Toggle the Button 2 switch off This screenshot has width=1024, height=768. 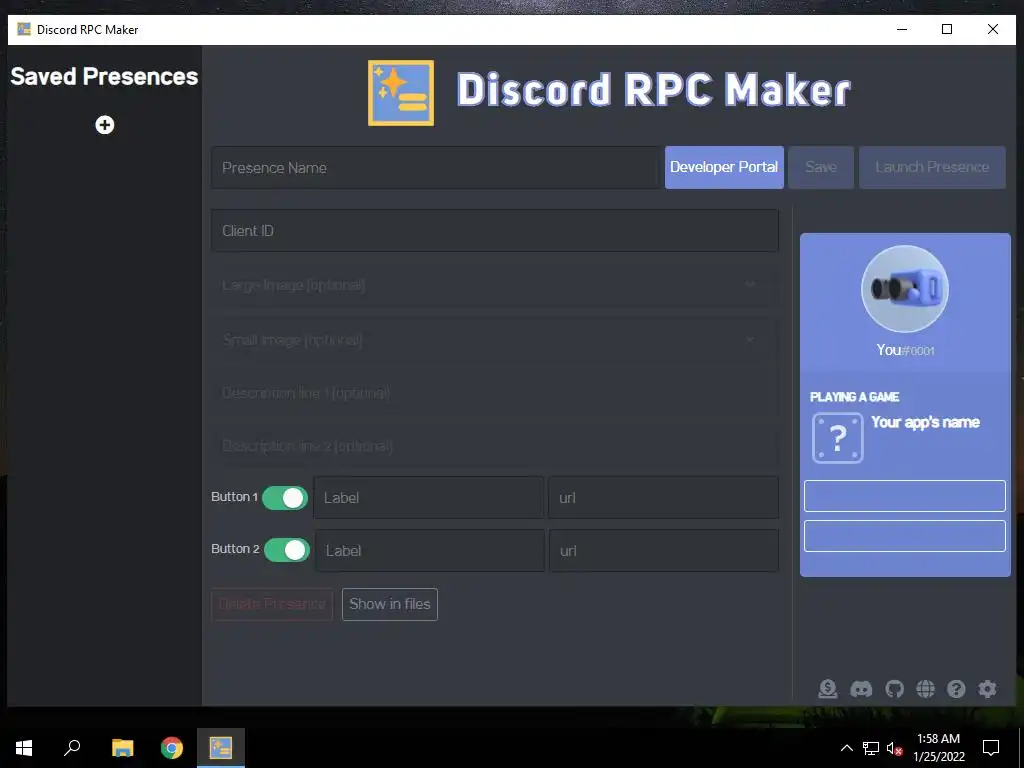[x=287, y=550]
